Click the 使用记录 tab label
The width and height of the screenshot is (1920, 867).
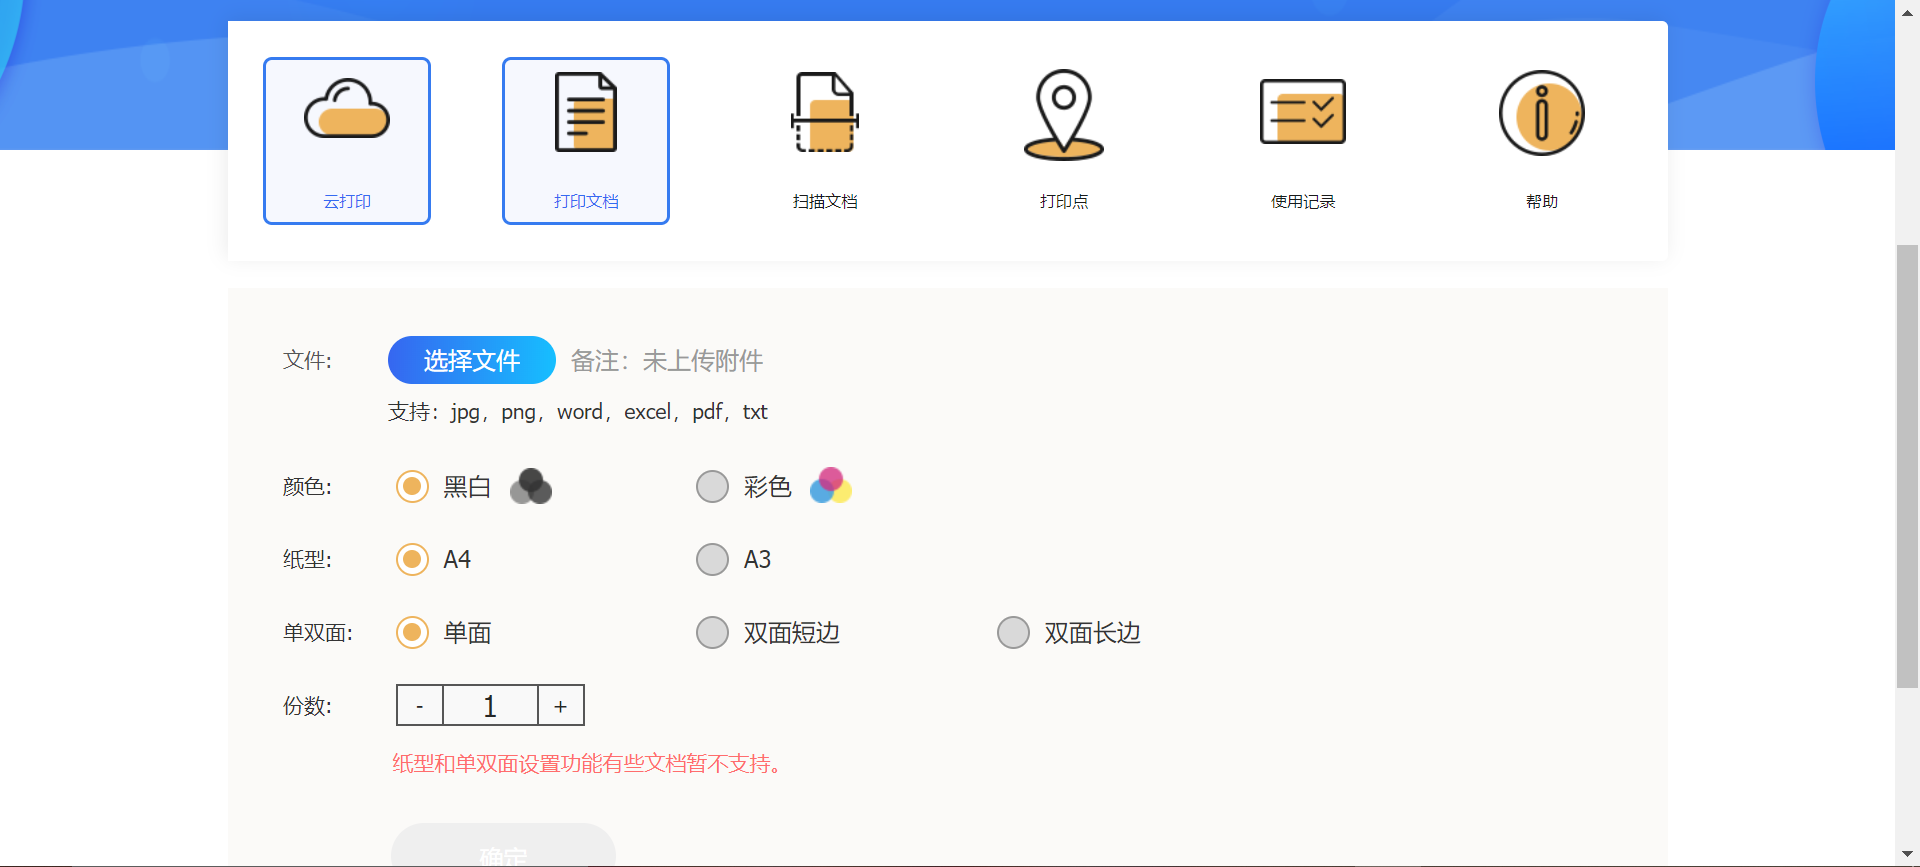coord(1303,201)
